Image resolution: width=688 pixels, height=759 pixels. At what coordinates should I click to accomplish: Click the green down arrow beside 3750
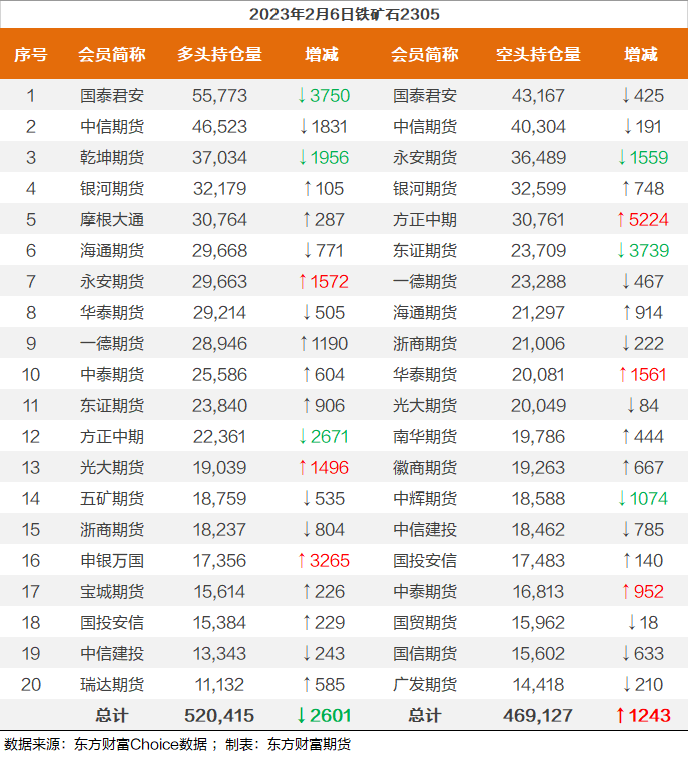[303, 96]
